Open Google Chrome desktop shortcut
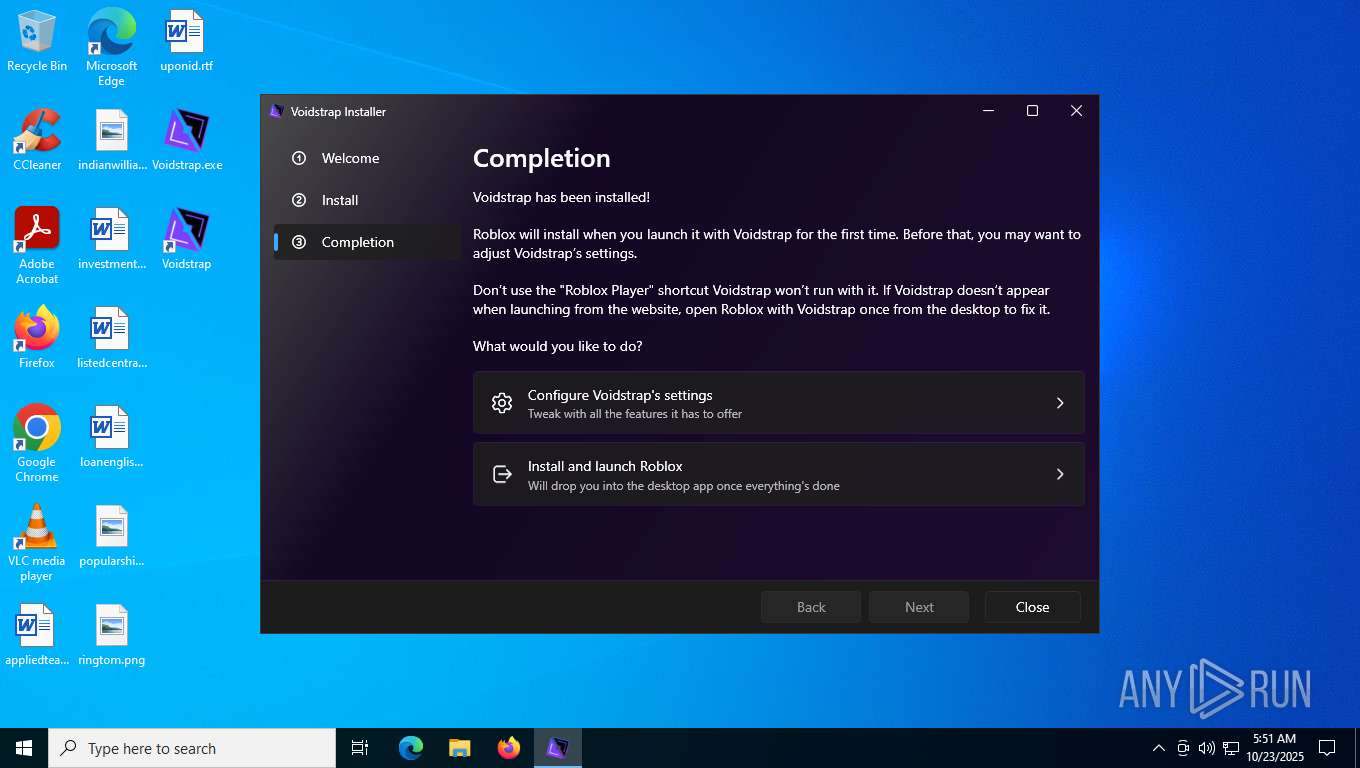Image resolution: width=1360 pixels, height=768 pixels. (37, 444)
